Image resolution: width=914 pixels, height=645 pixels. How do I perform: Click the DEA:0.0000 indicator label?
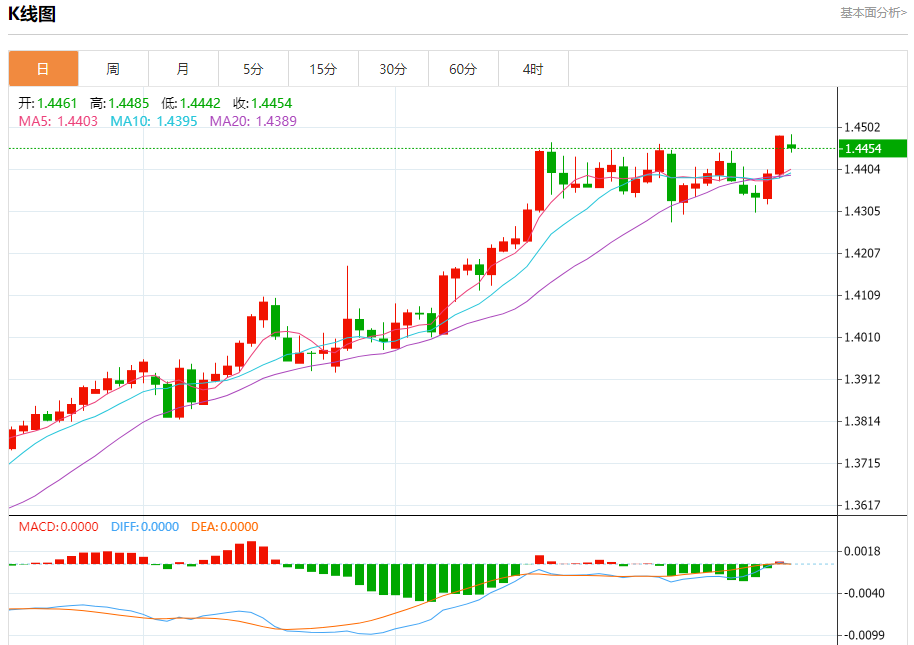click(x=224, y=527)
